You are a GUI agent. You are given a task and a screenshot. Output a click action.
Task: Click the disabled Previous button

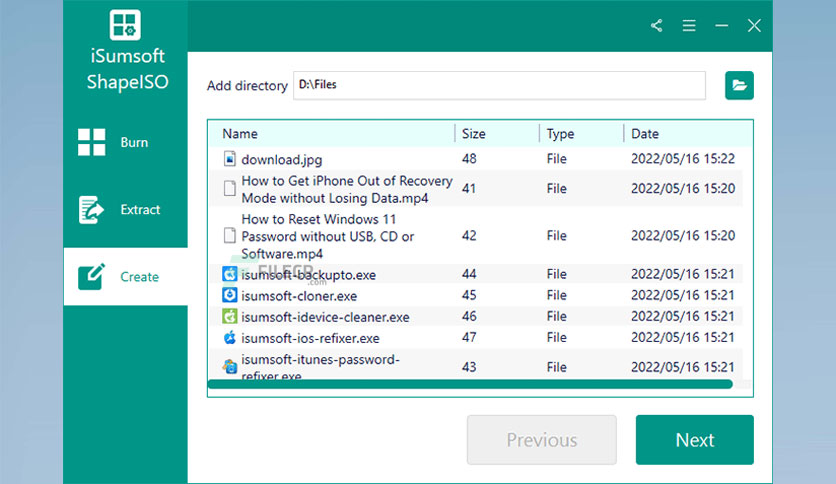tap(542, 440)
